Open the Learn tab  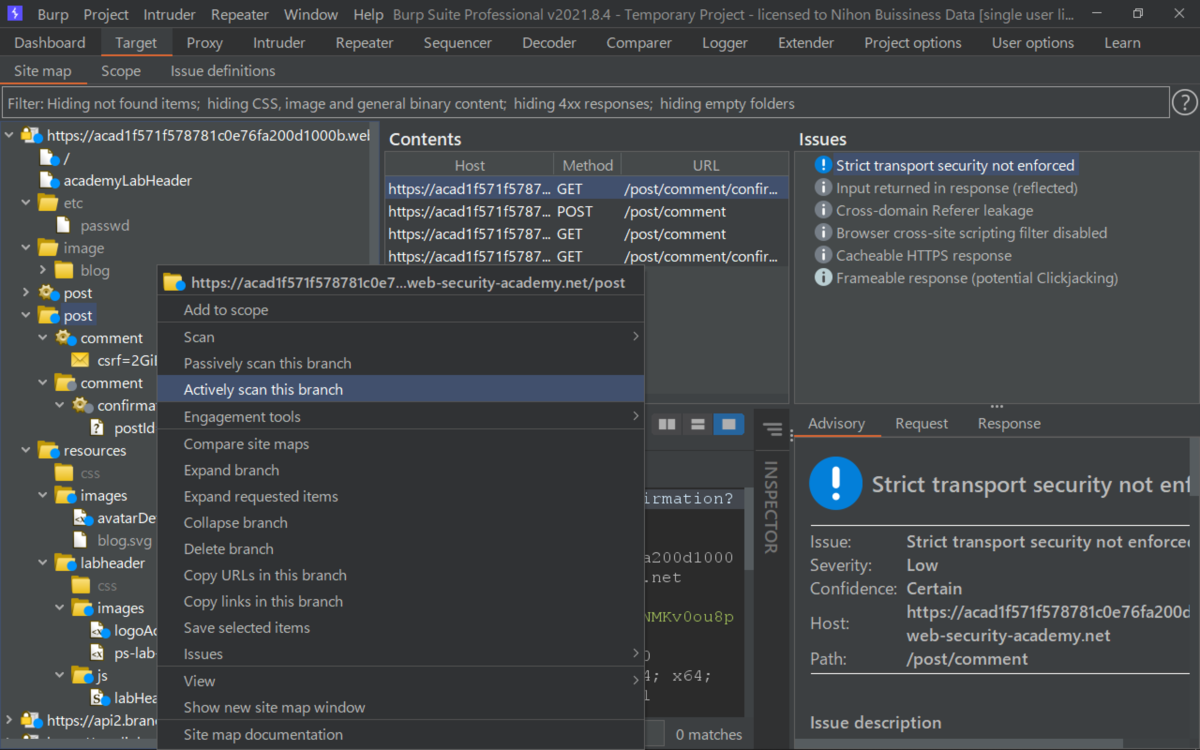click(x=1122, y=43)
